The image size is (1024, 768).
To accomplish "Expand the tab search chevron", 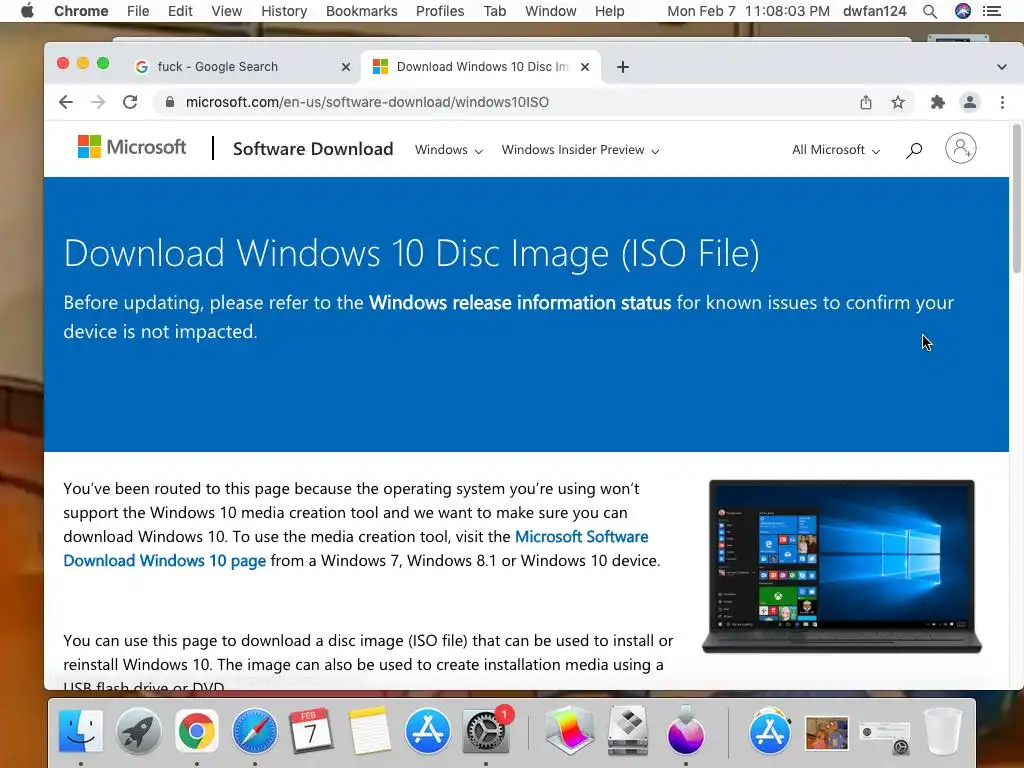I will pyautogui.click(x=1002, y=67).
